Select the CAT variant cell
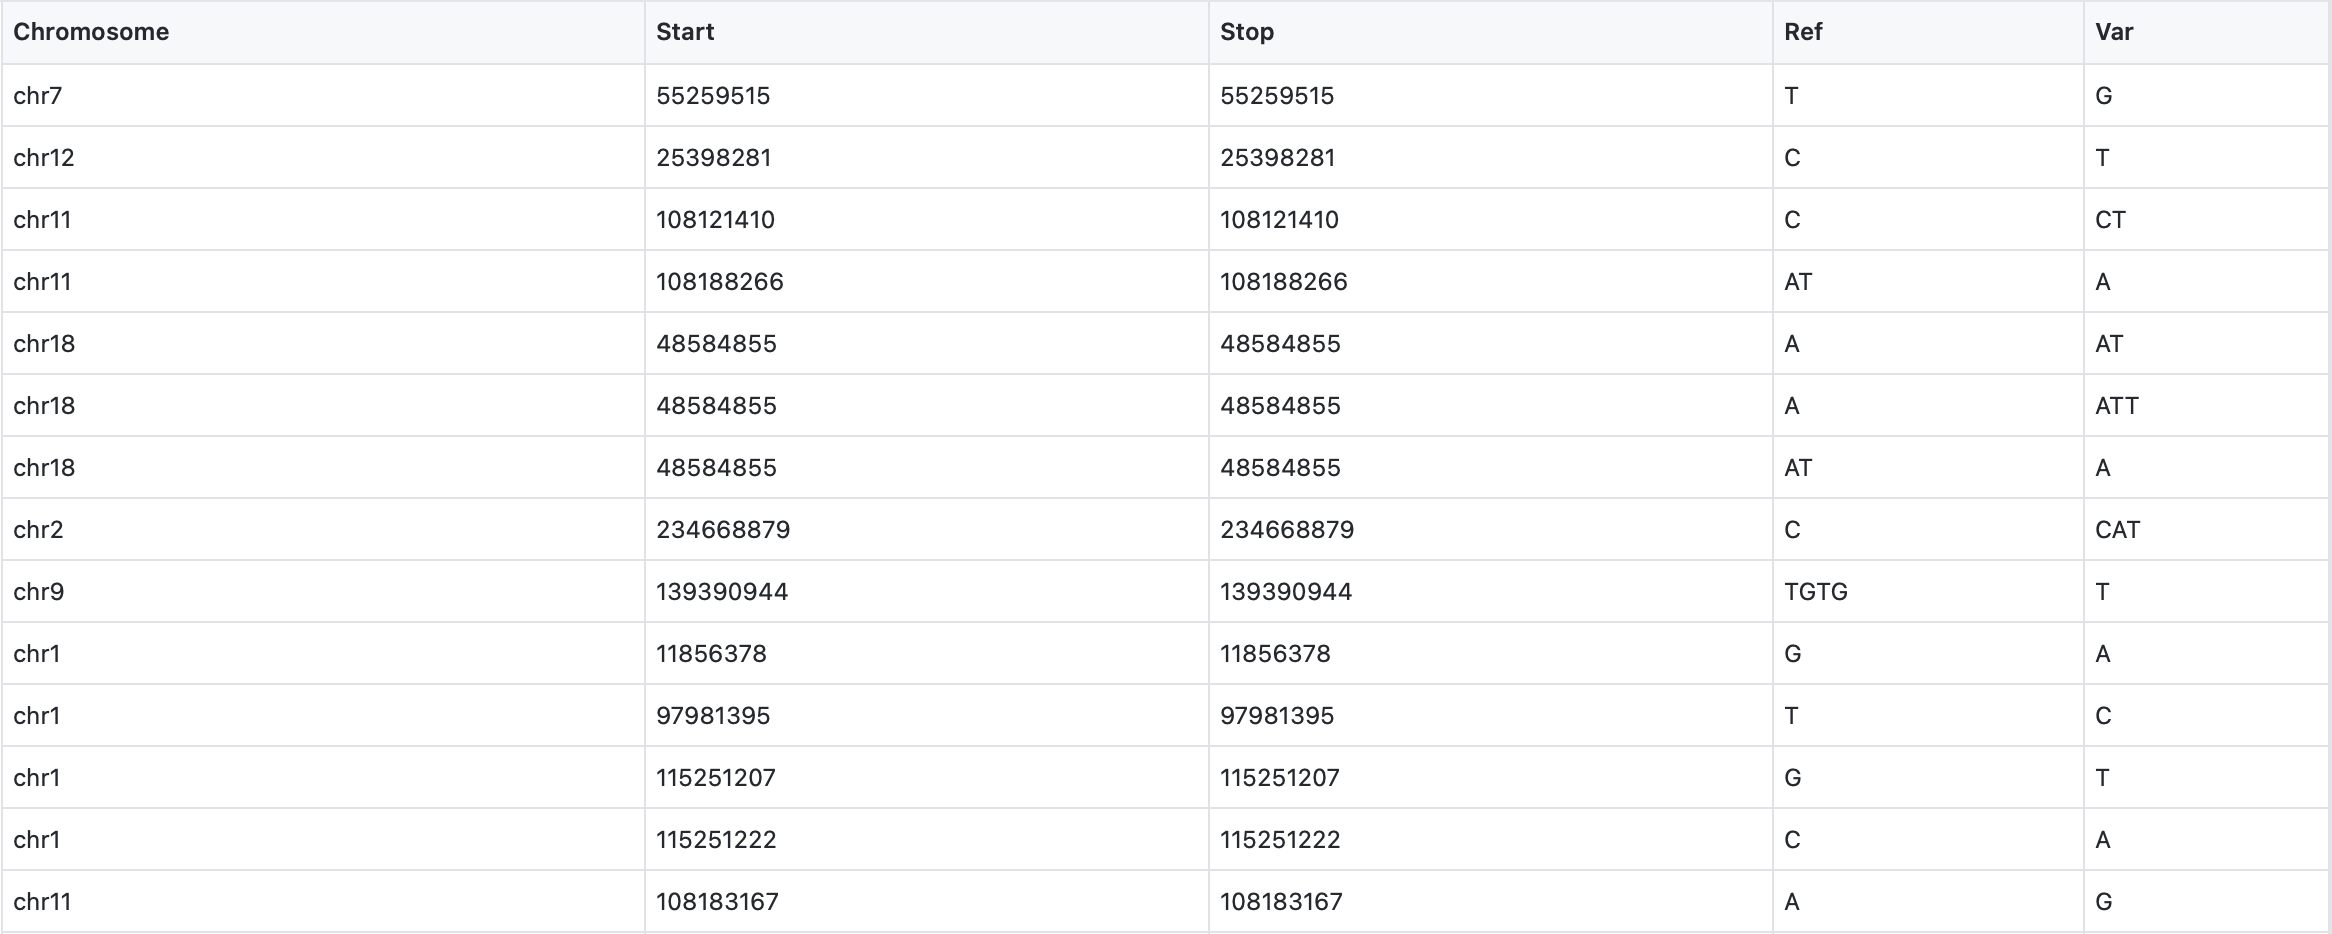 point(2207,530)
